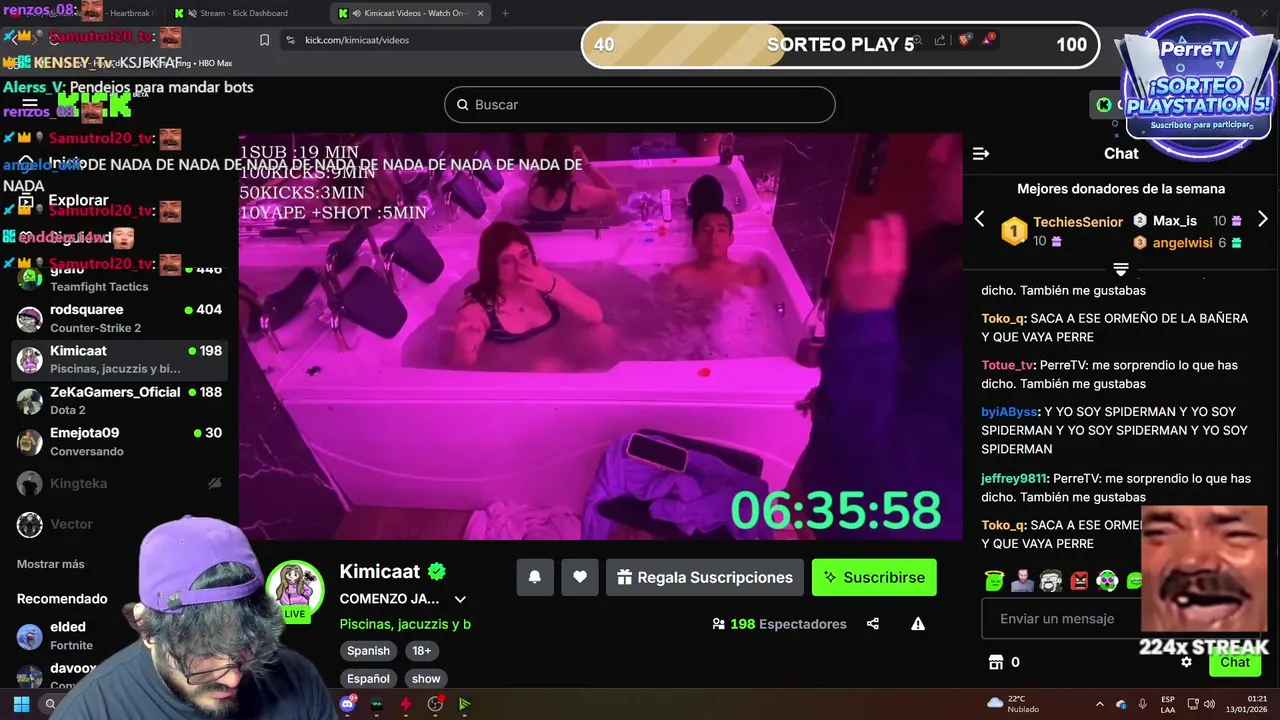Bookmark page icon in address bar
The width and height of the screenshot is (1280, 720).
pos(264,40)
